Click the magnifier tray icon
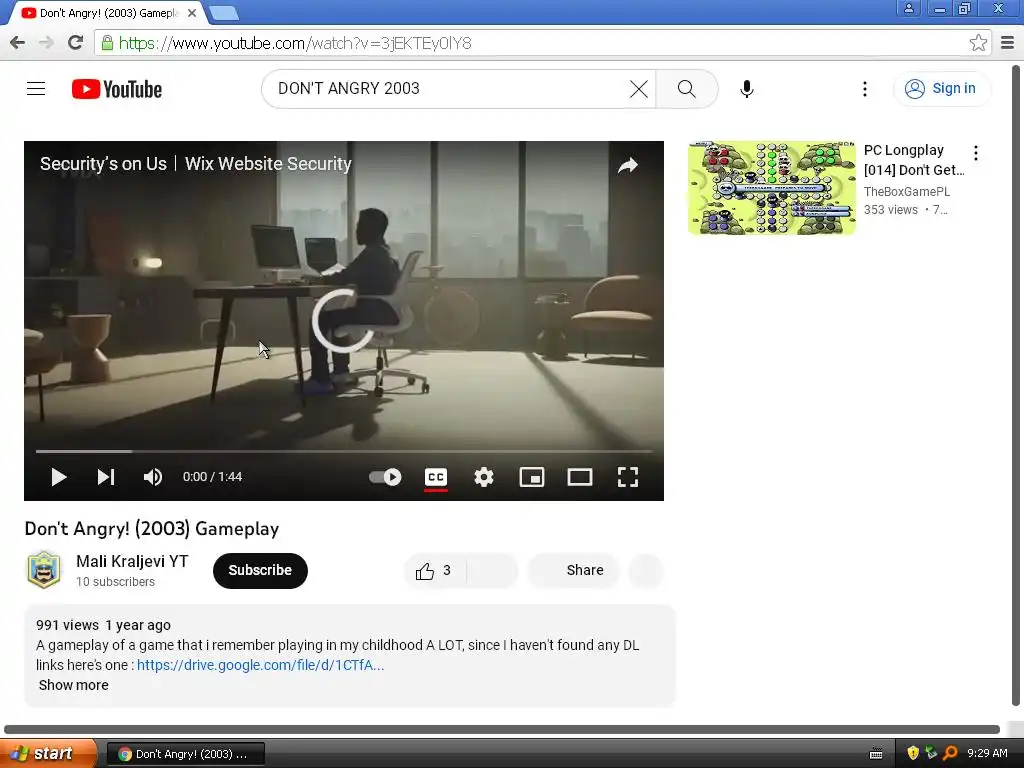Viewport: 1024px width, 768px height. [x=950, y=754]
